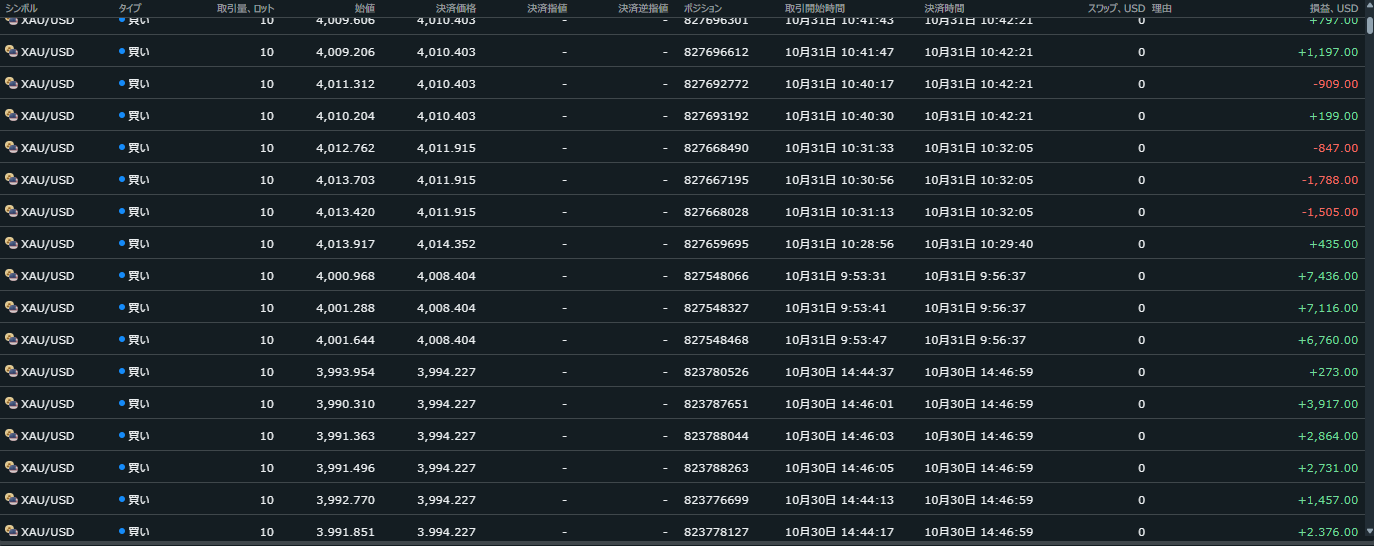The image size is (1374, 546).
Task: Select the profit value +199.00
Action: (x=1334, y=116)
